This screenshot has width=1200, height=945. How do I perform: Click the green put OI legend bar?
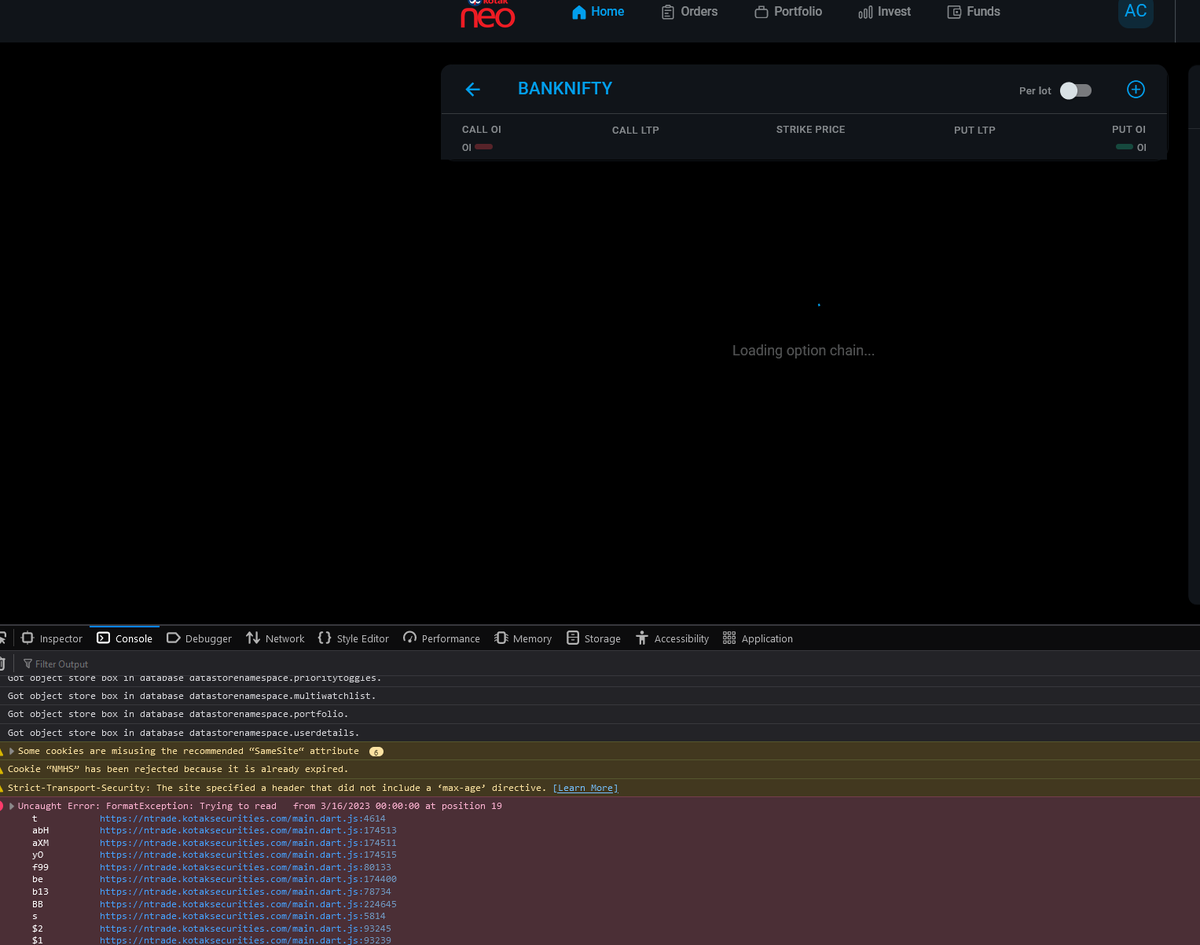tap(1124, 147)
